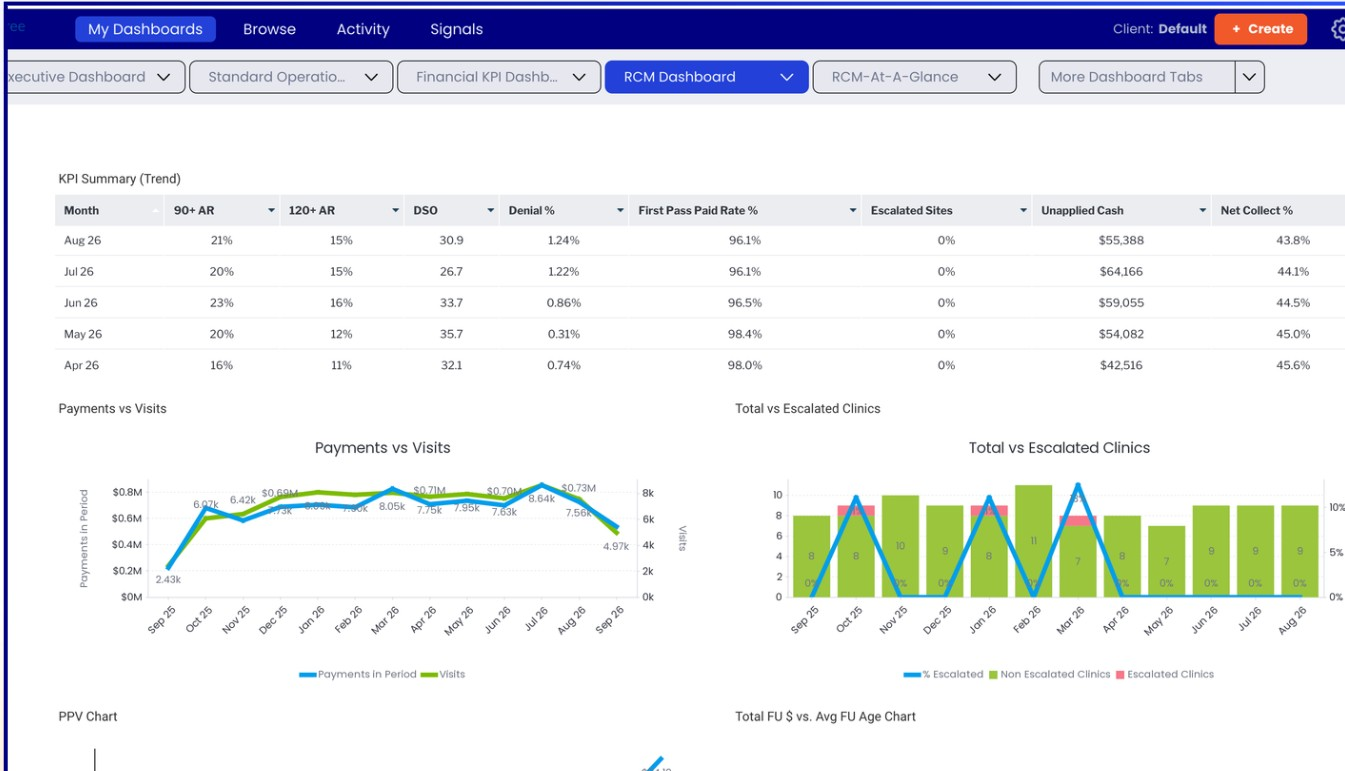The height and width of the screenshot is (771, 1345).
Task: Expand the RCM Dashboard chevron
Action: 787,77
